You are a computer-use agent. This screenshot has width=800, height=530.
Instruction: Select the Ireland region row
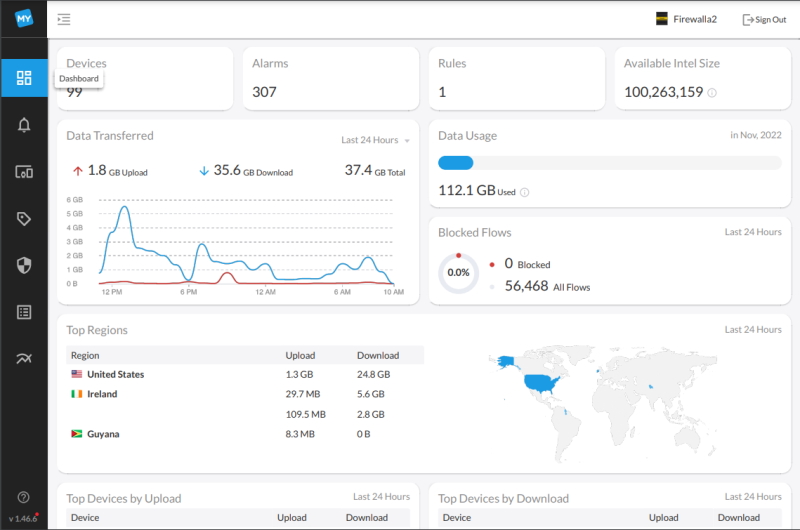click(245, 394)
